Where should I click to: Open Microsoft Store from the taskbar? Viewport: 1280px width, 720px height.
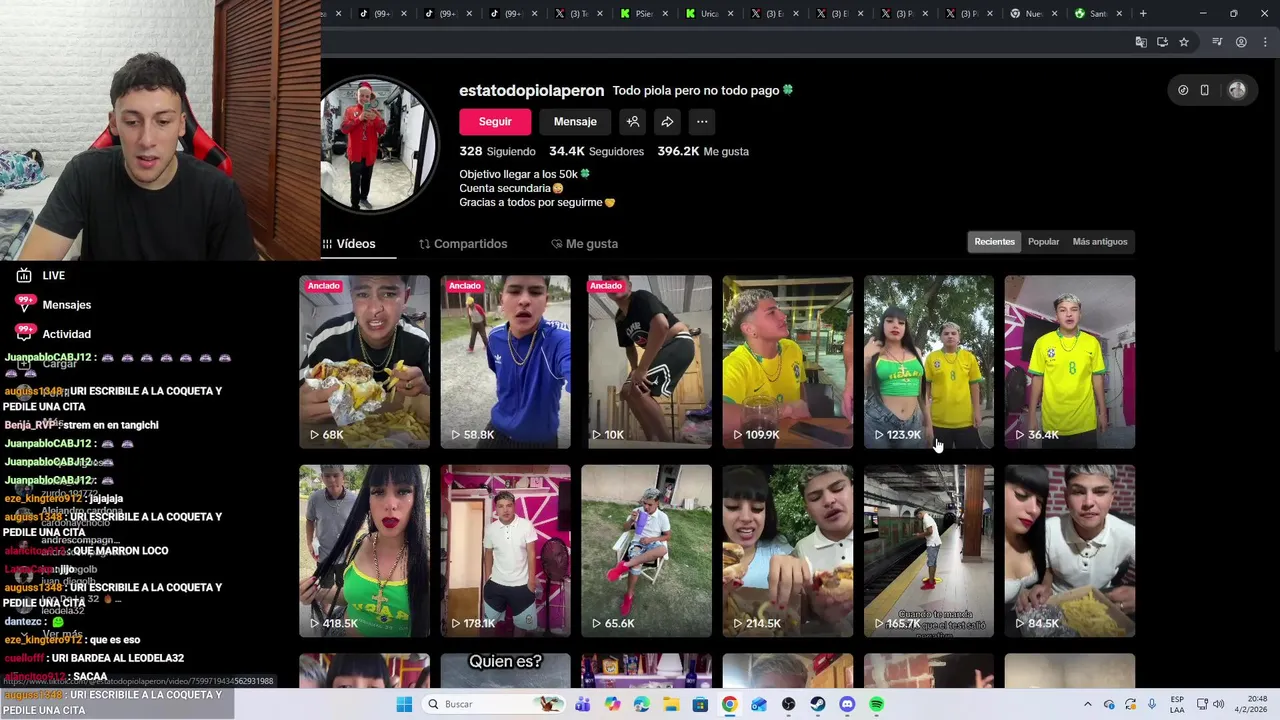coord(700,704)
